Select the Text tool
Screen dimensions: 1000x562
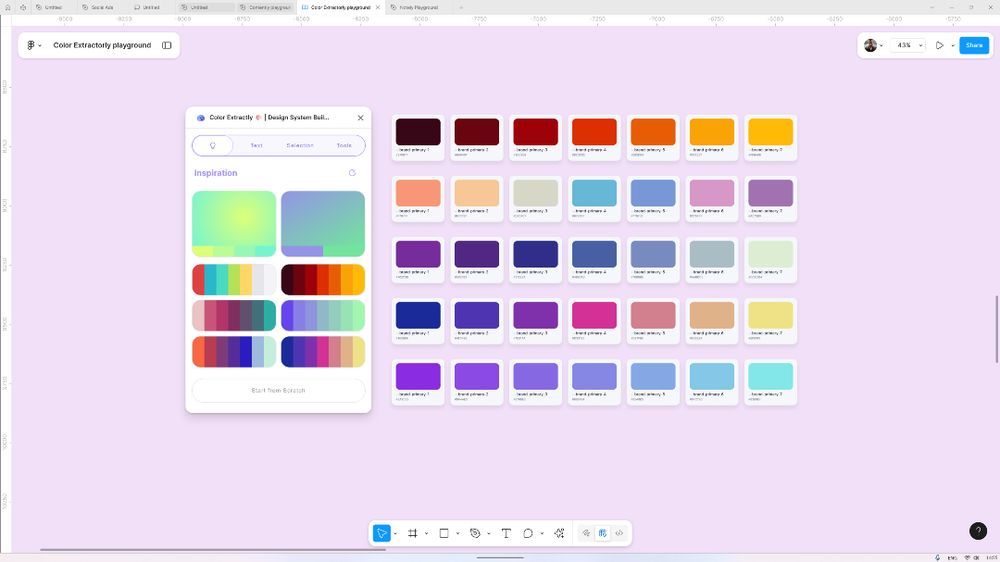506,533
